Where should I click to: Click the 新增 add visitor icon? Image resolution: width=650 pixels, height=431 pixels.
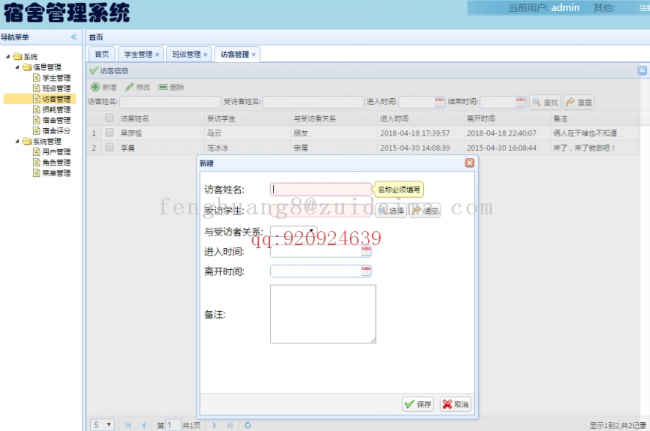click(x=95, y=87)
